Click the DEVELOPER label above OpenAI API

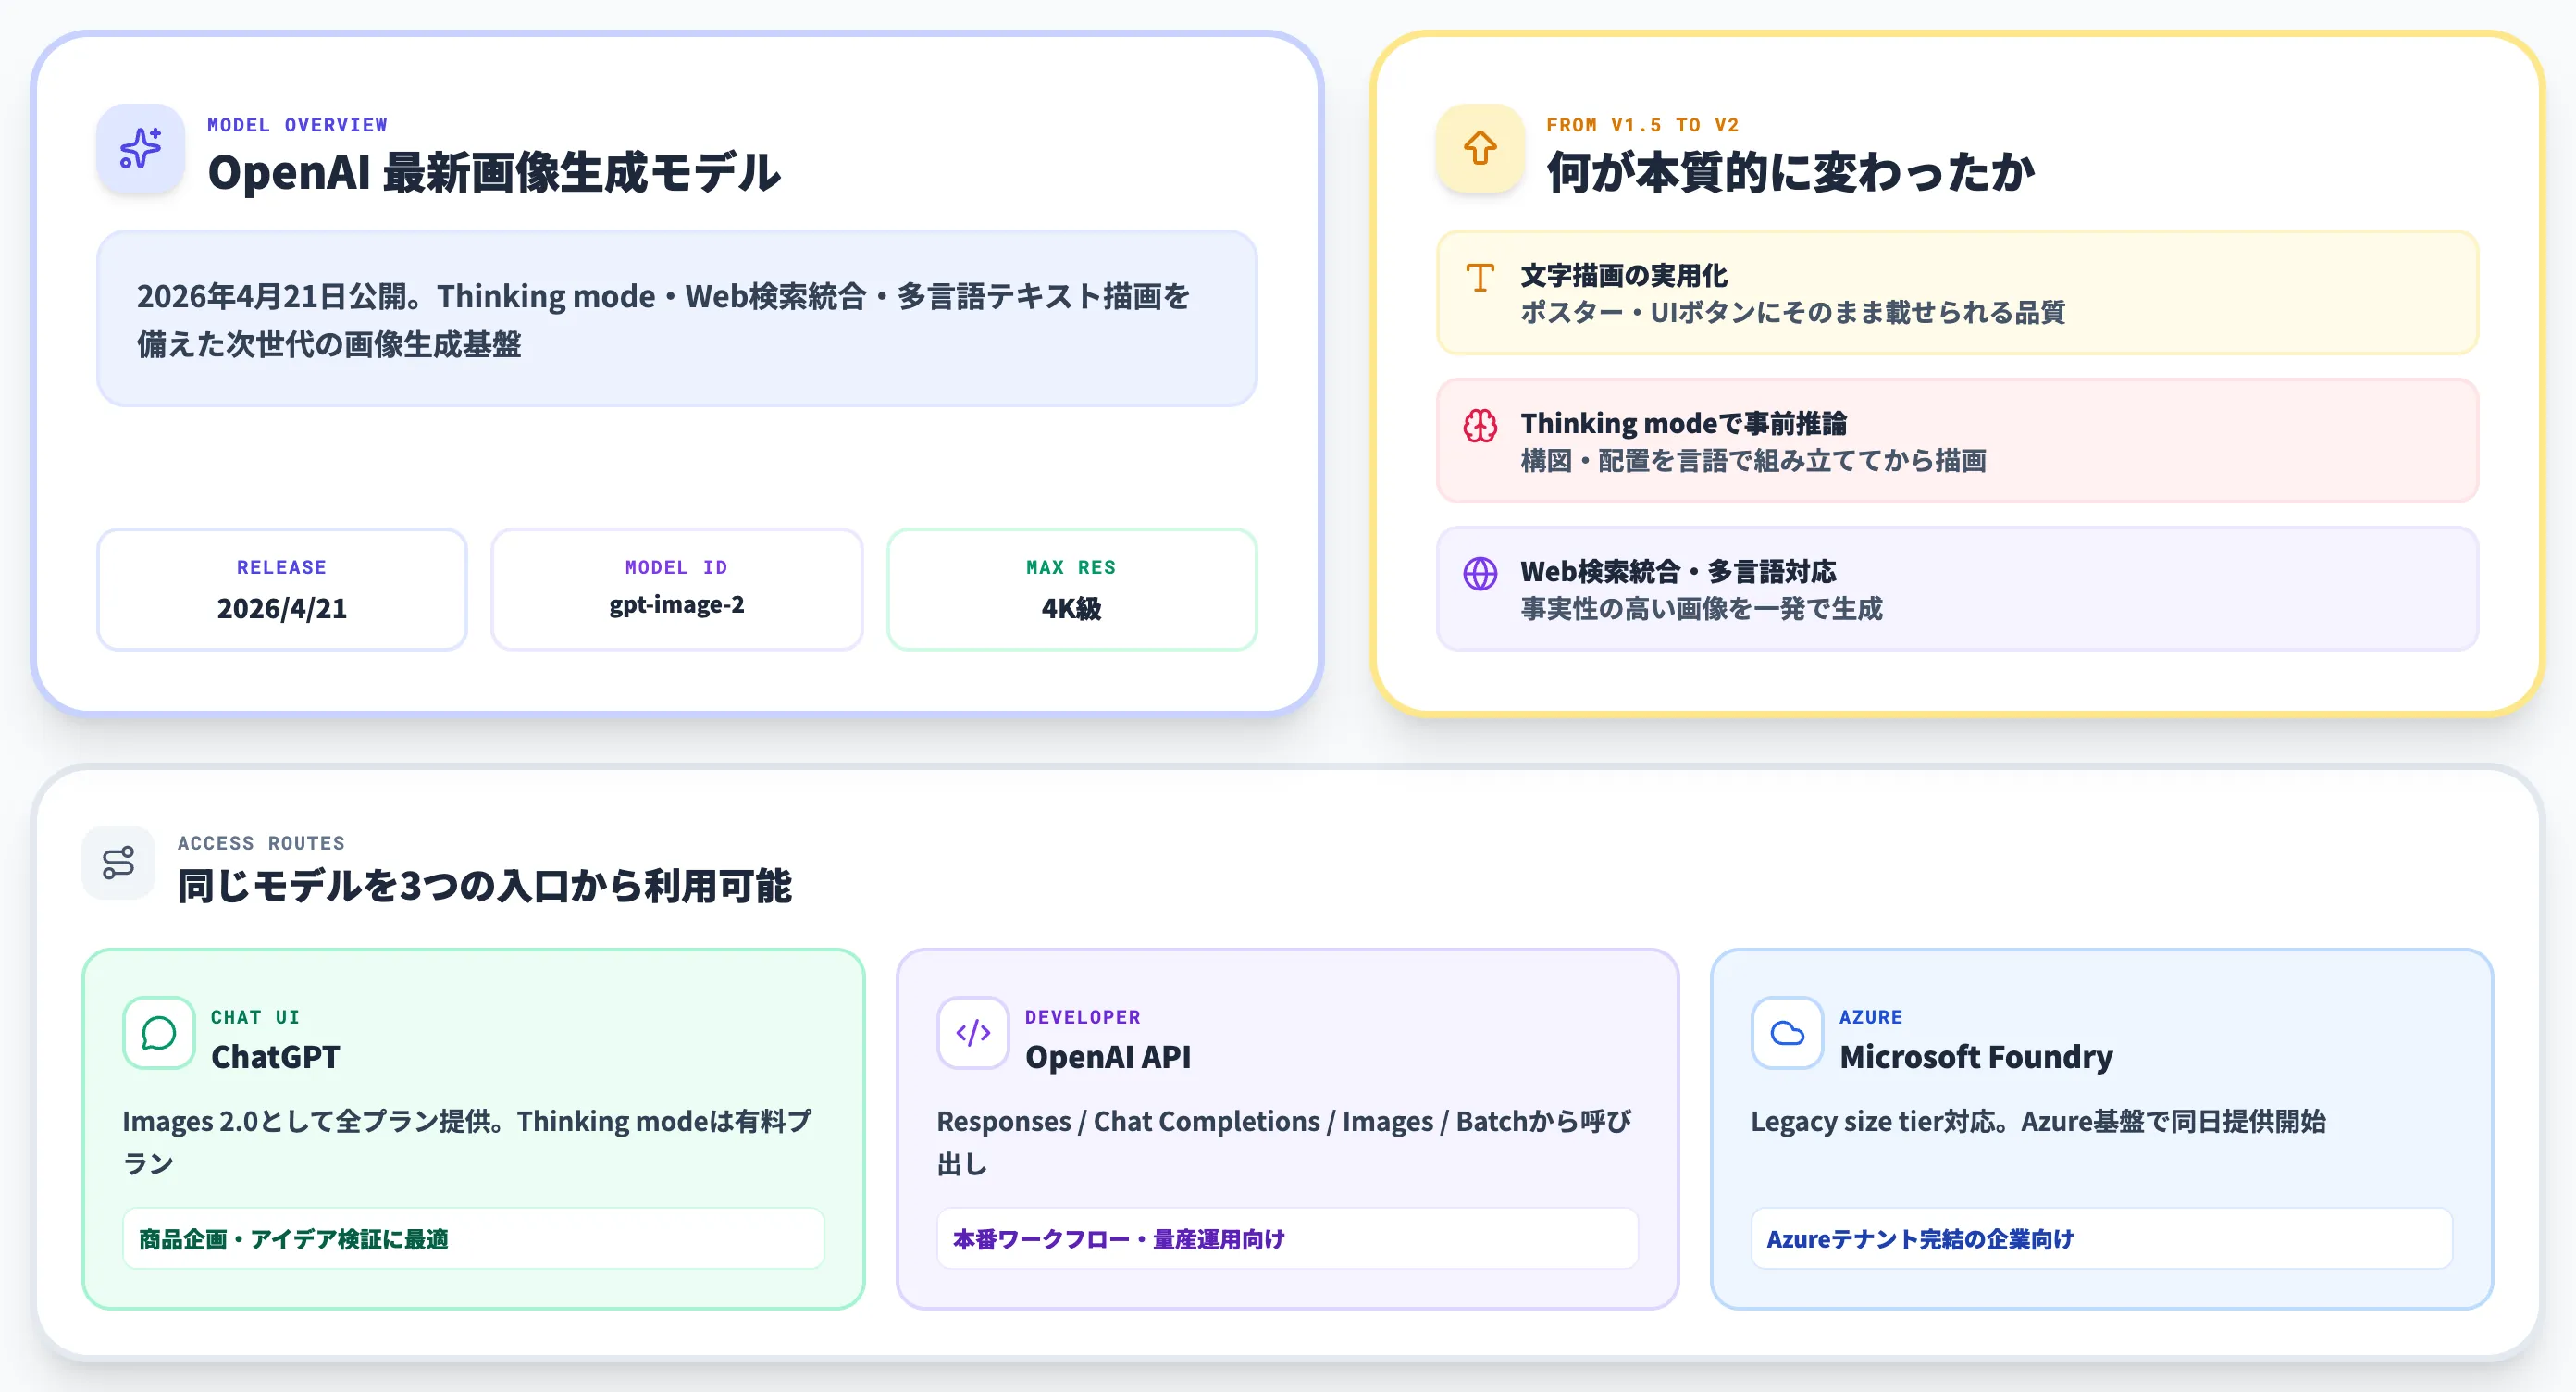tap(1082, 1016)
